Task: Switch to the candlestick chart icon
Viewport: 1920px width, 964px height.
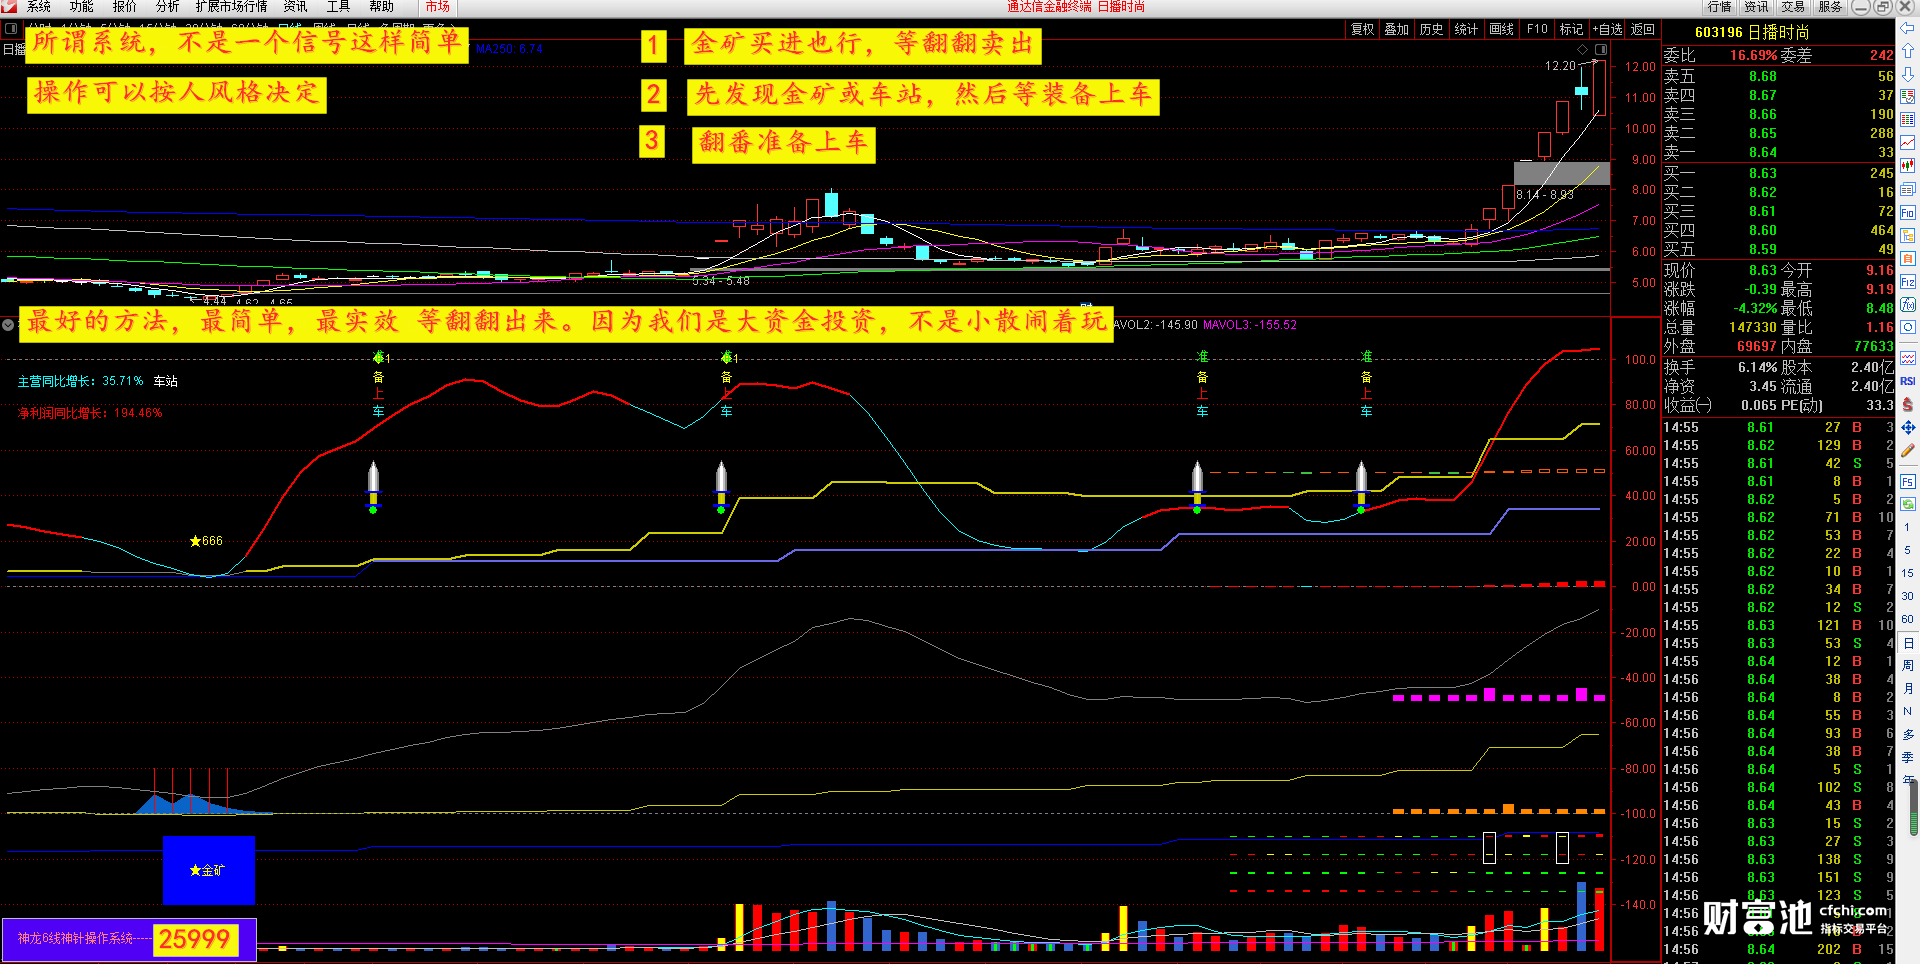Action: [x=1908, y=166]
